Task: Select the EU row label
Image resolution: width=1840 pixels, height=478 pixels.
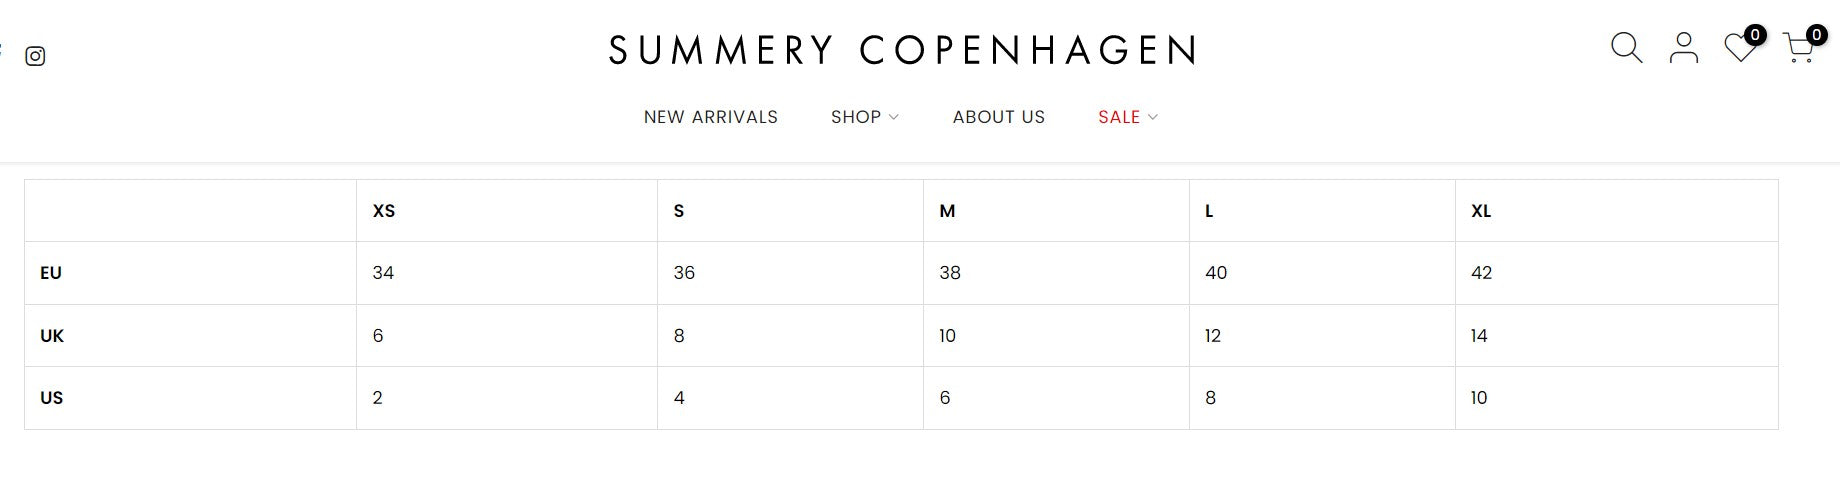Action: 51,273
